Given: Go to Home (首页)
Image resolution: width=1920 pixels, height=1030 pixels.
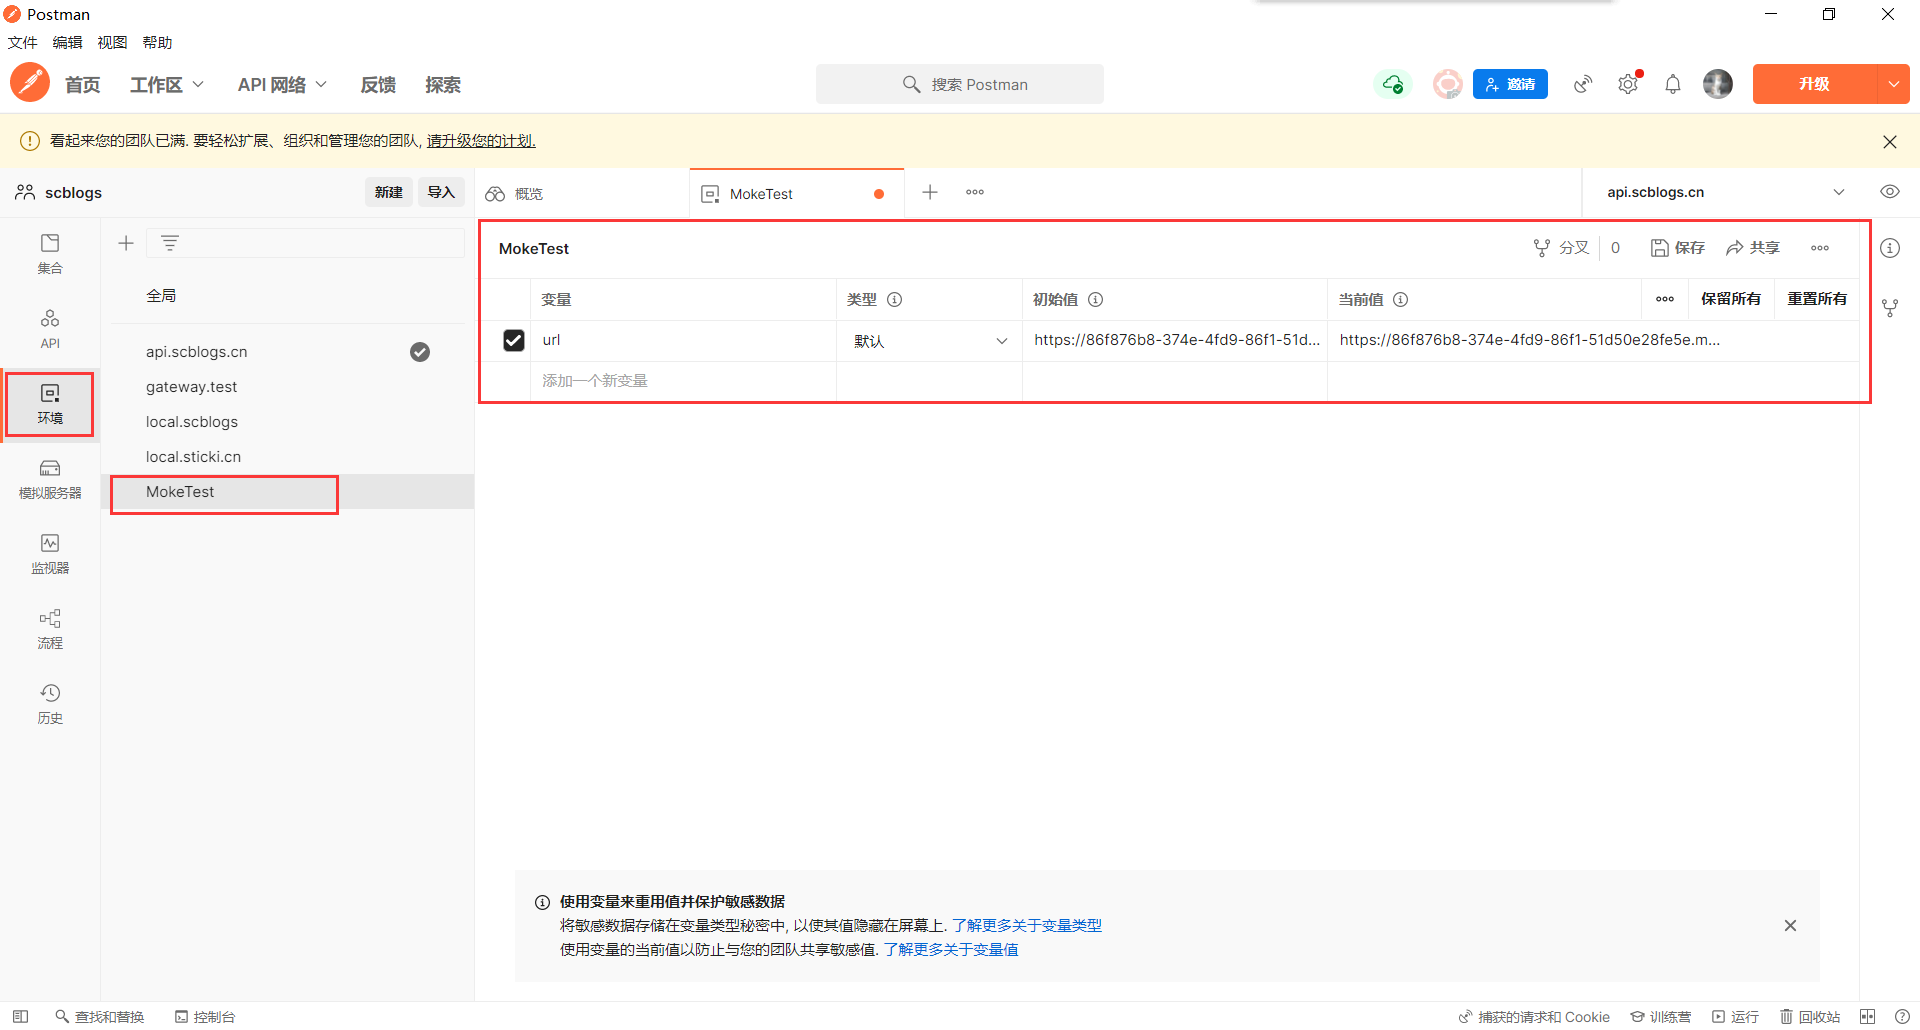Looking at the screenshot, I should (83, 85).
